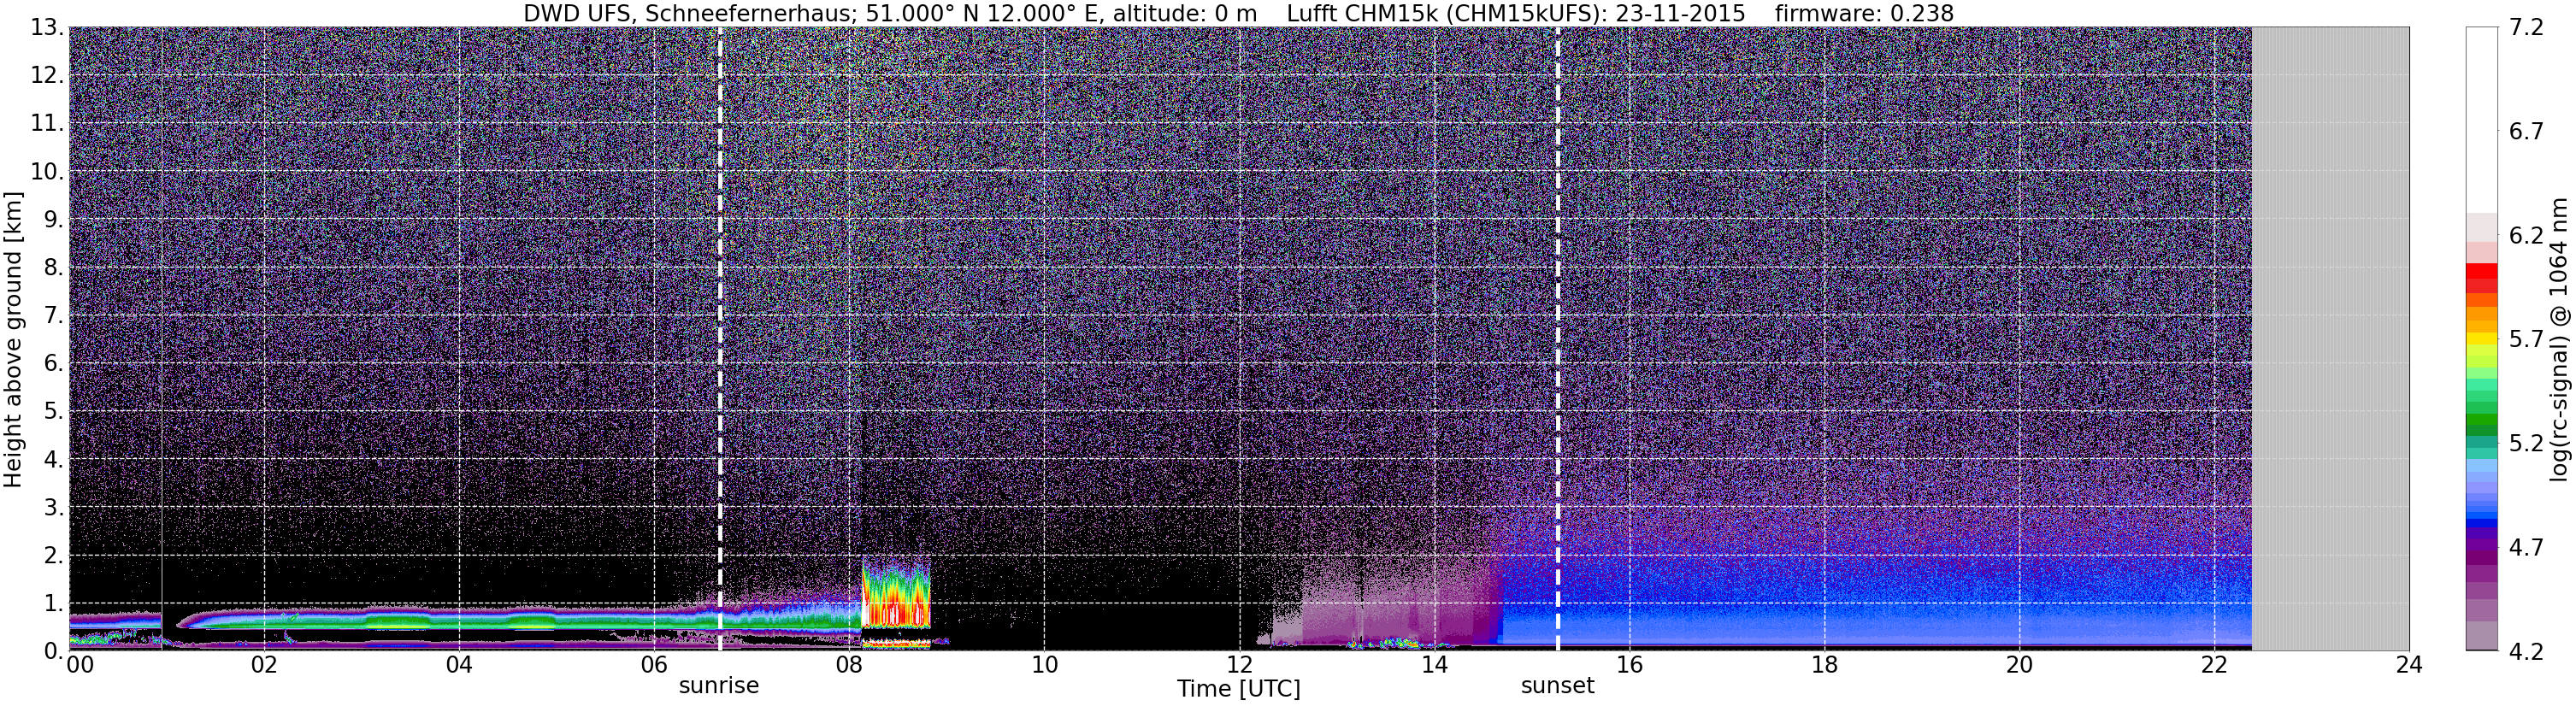Click the "Time [UTC]" axis label

tap(1239, 688)
